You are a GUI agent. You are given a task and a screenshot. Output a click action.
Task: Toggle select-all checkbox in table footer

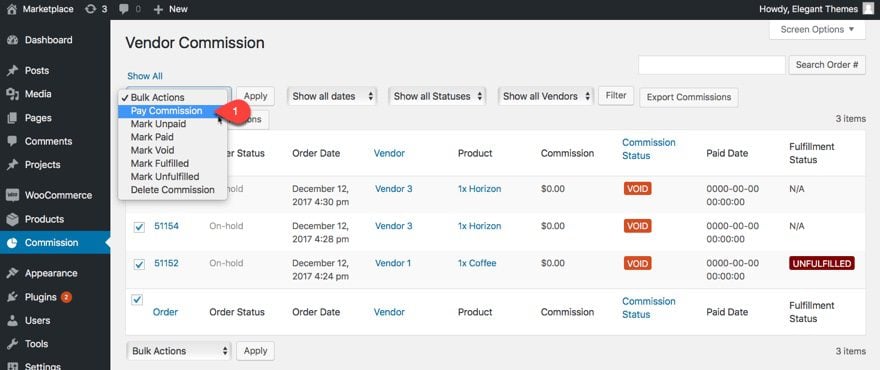point(137,300)
